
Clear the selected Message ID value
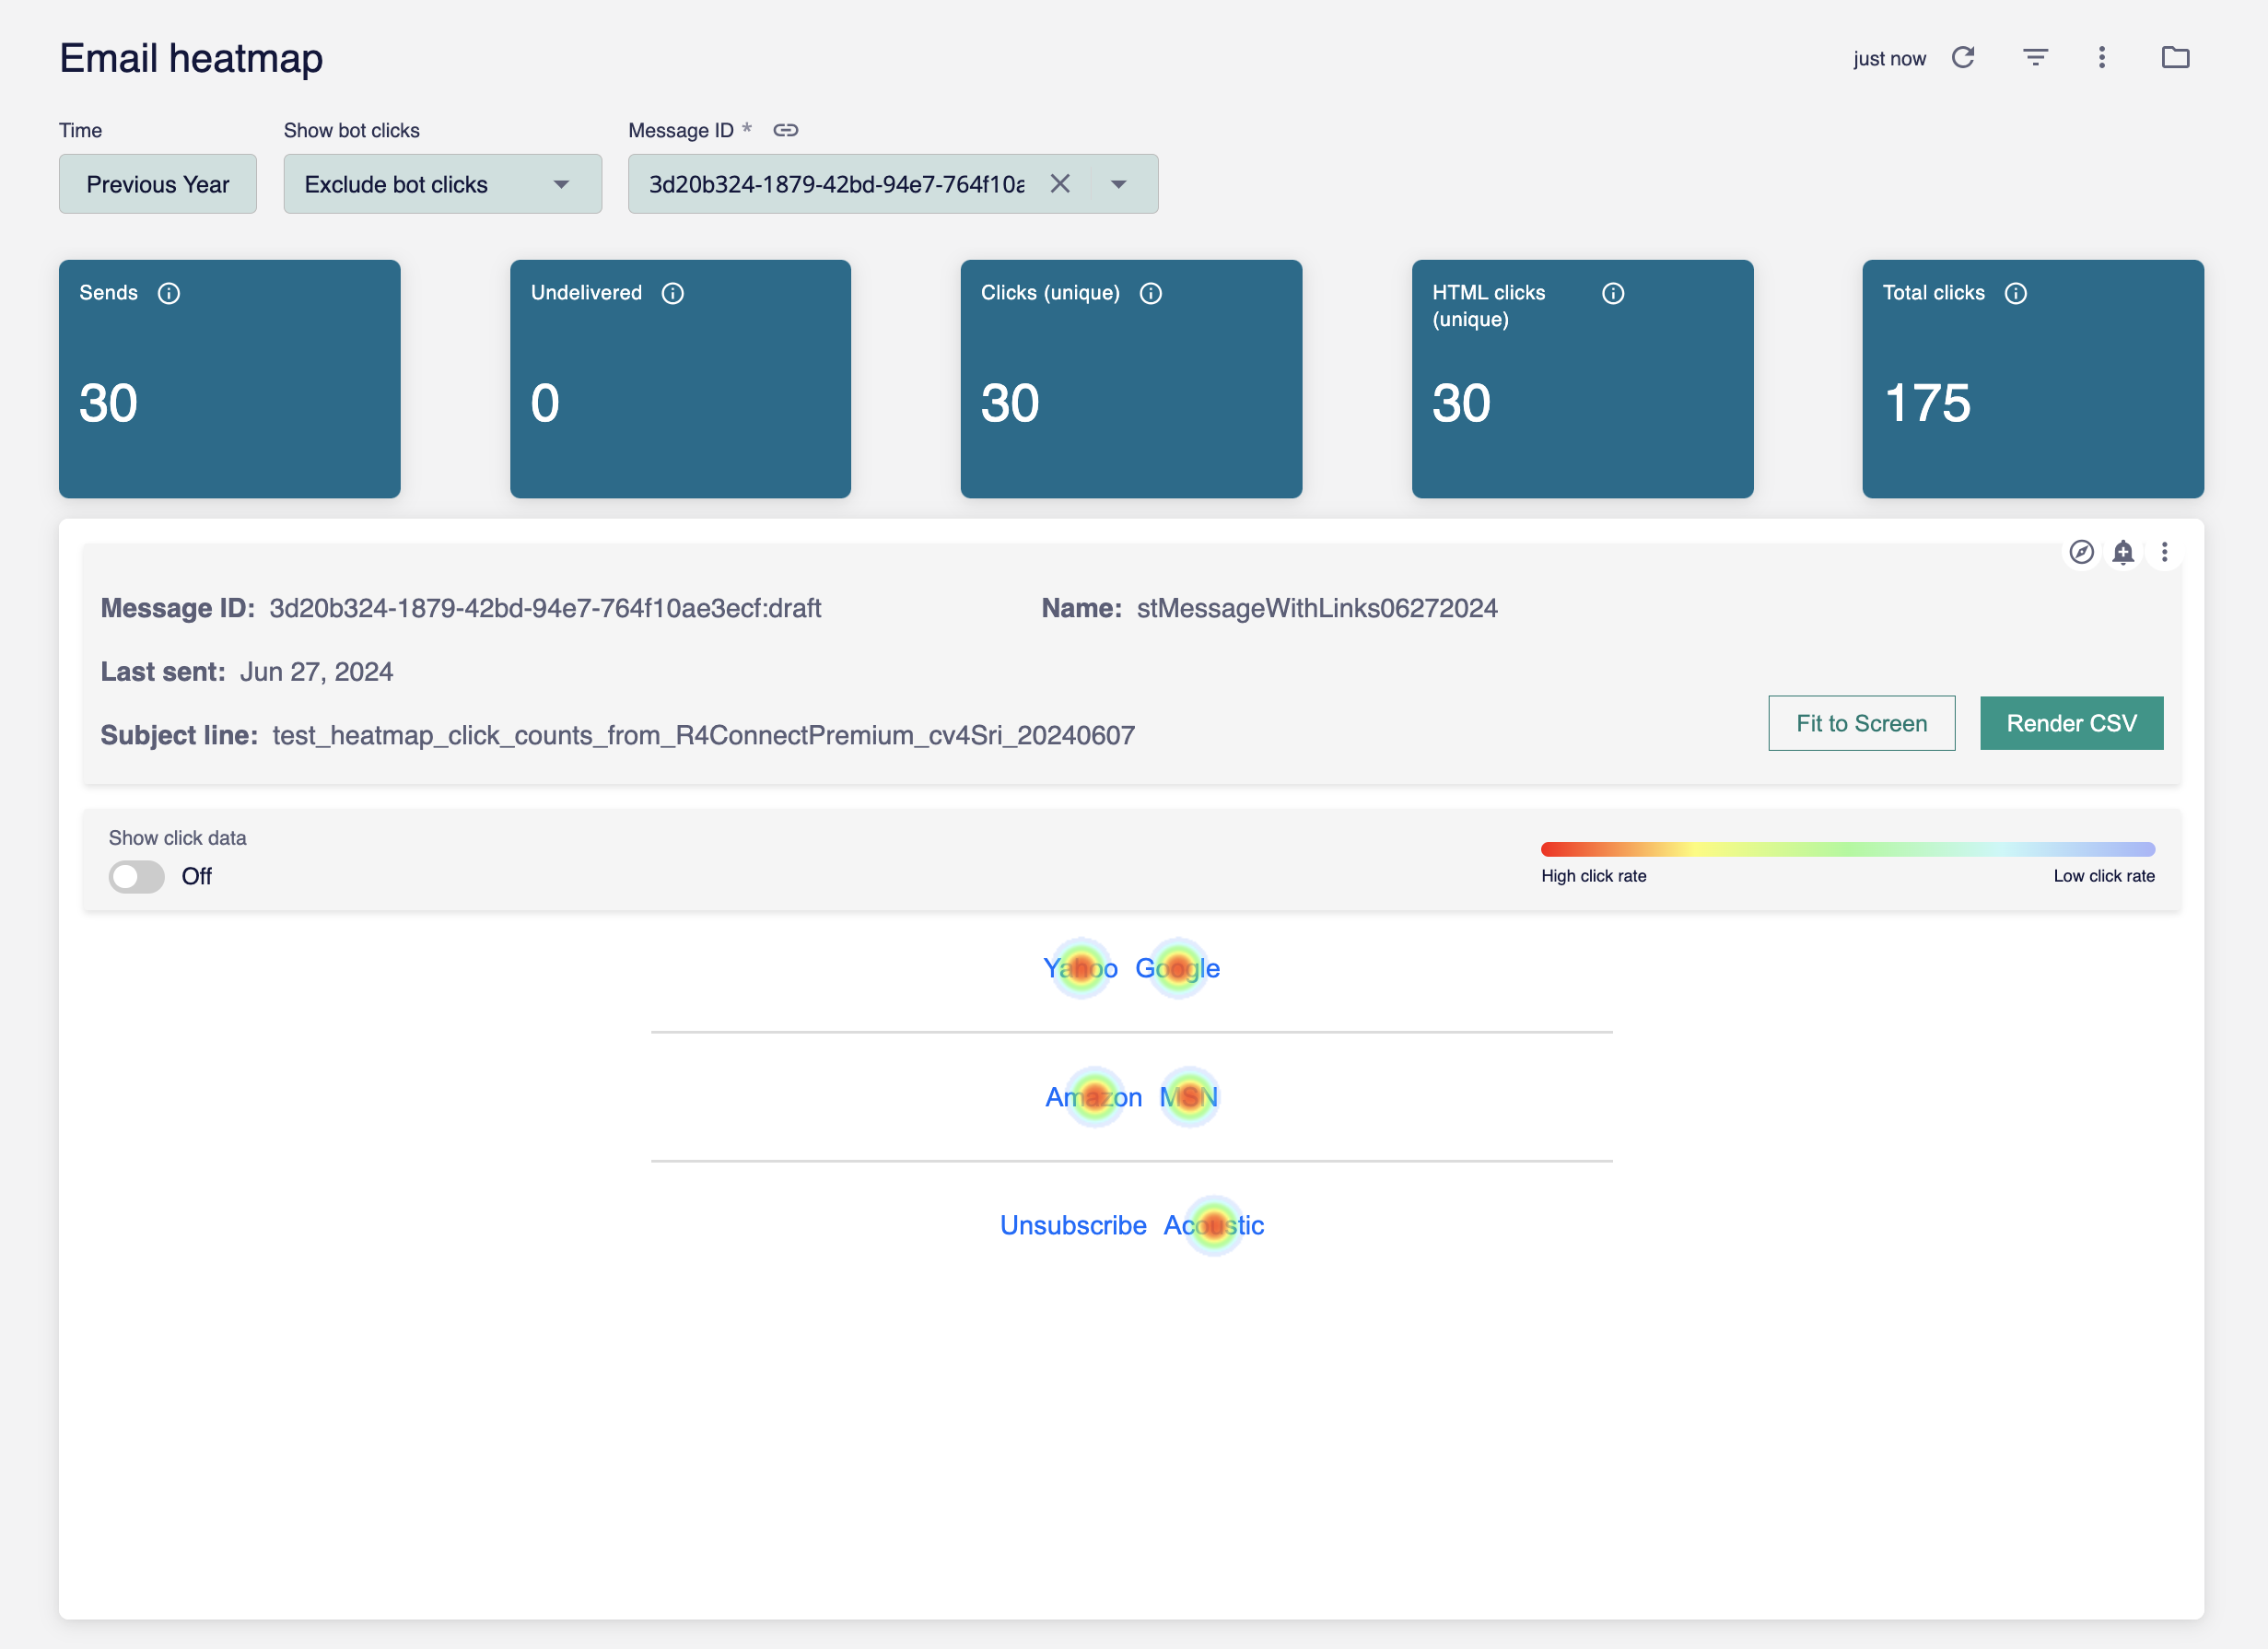[1060, 184]
